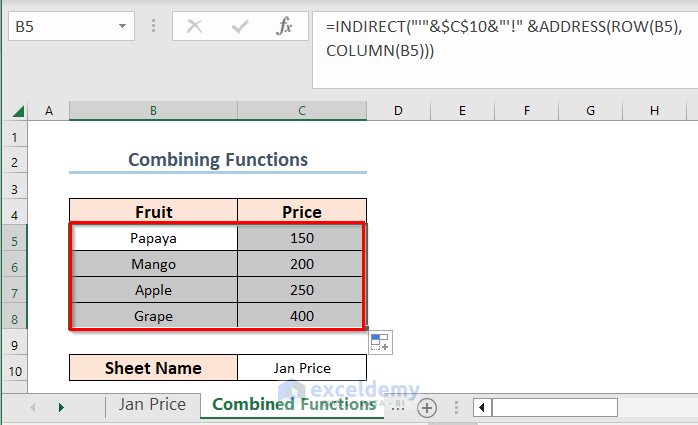Viewport: 698px width, 425px height.
Task: Click the Papaya cell
Action: click(153, 238)
